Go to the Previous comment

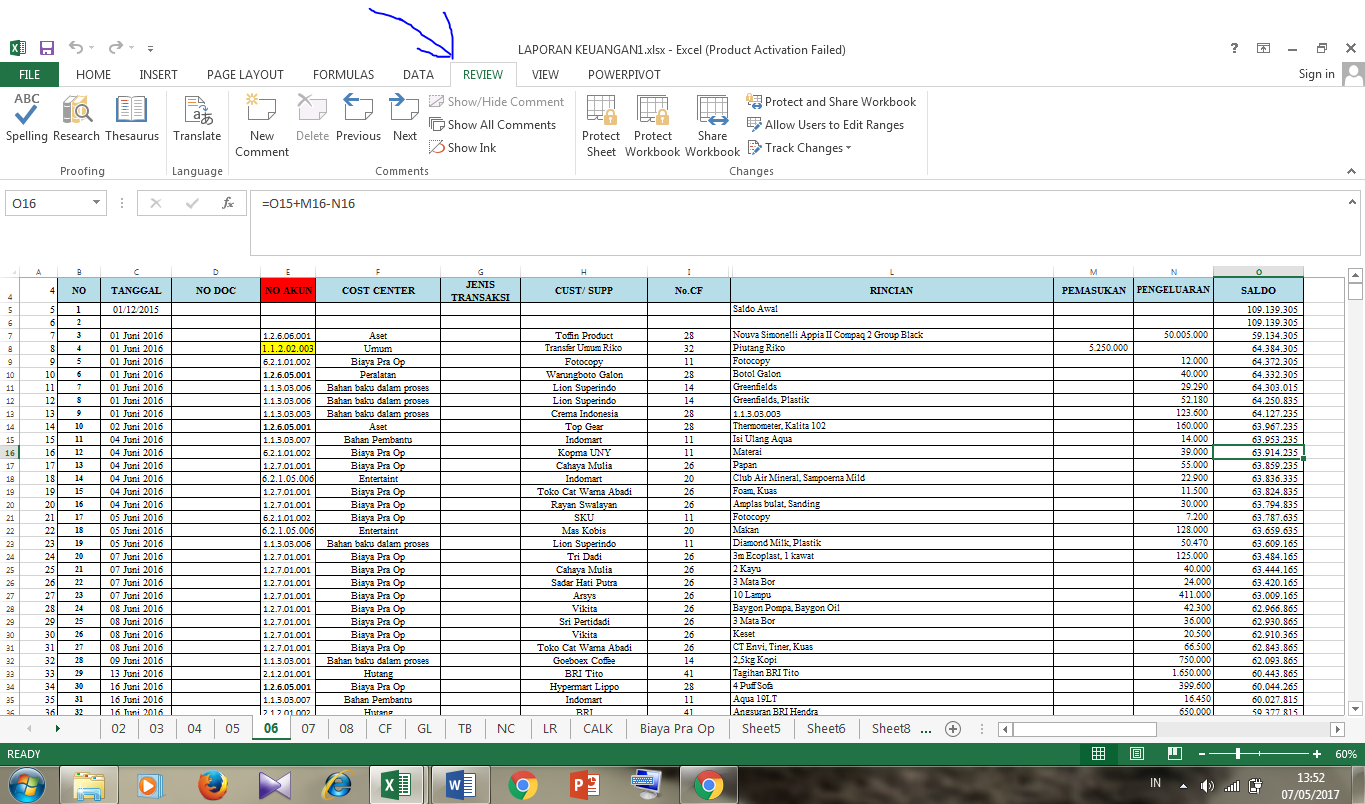358,119
